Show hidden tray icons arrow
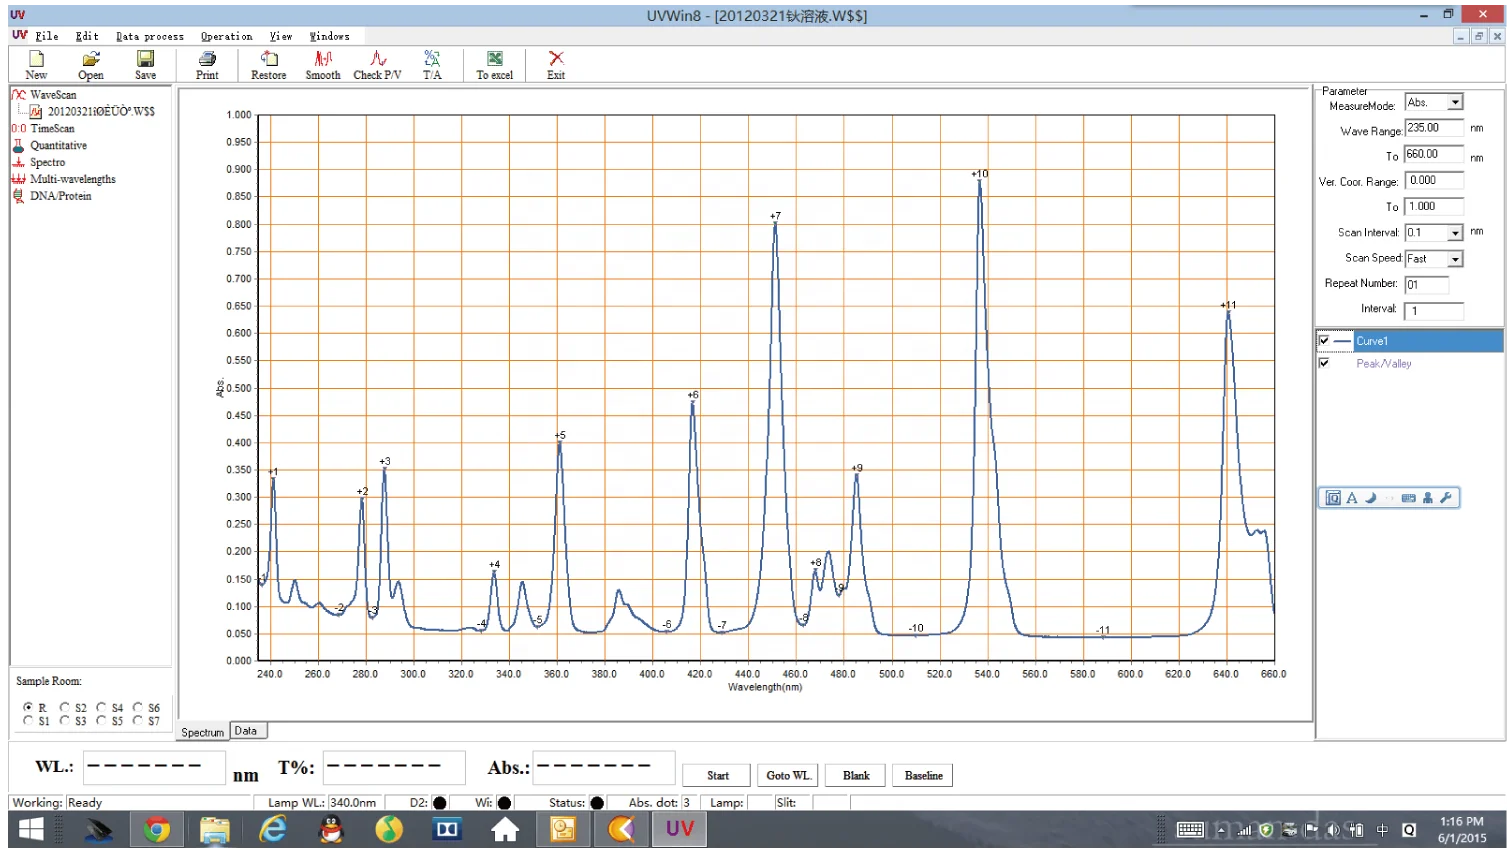Screen dimensions: 1510x850 coord(1221,830)
